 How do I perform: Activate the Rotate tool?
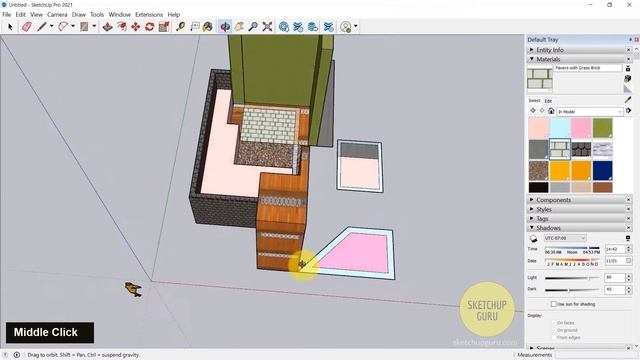pos(149,27)
